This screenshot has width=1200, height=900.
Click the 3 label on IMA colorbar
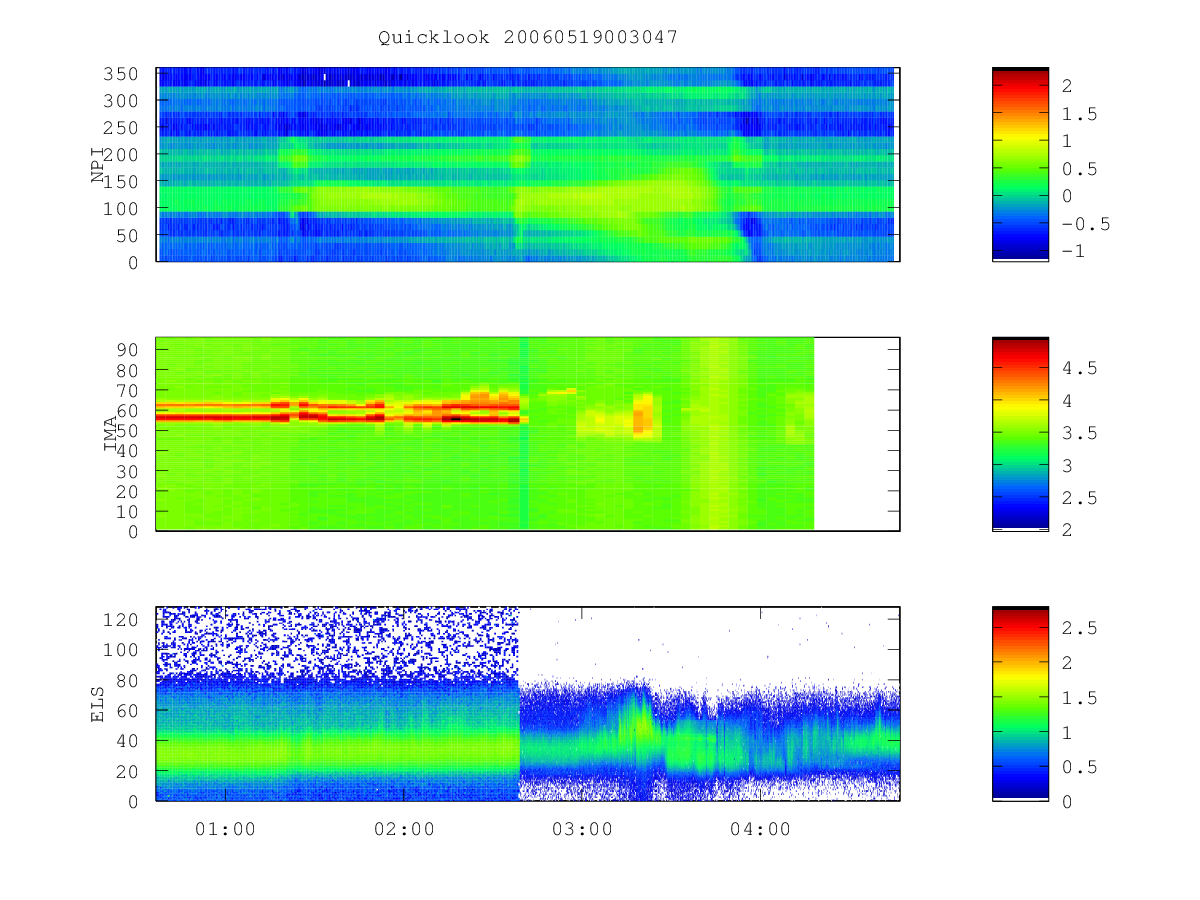(1068, 465)
